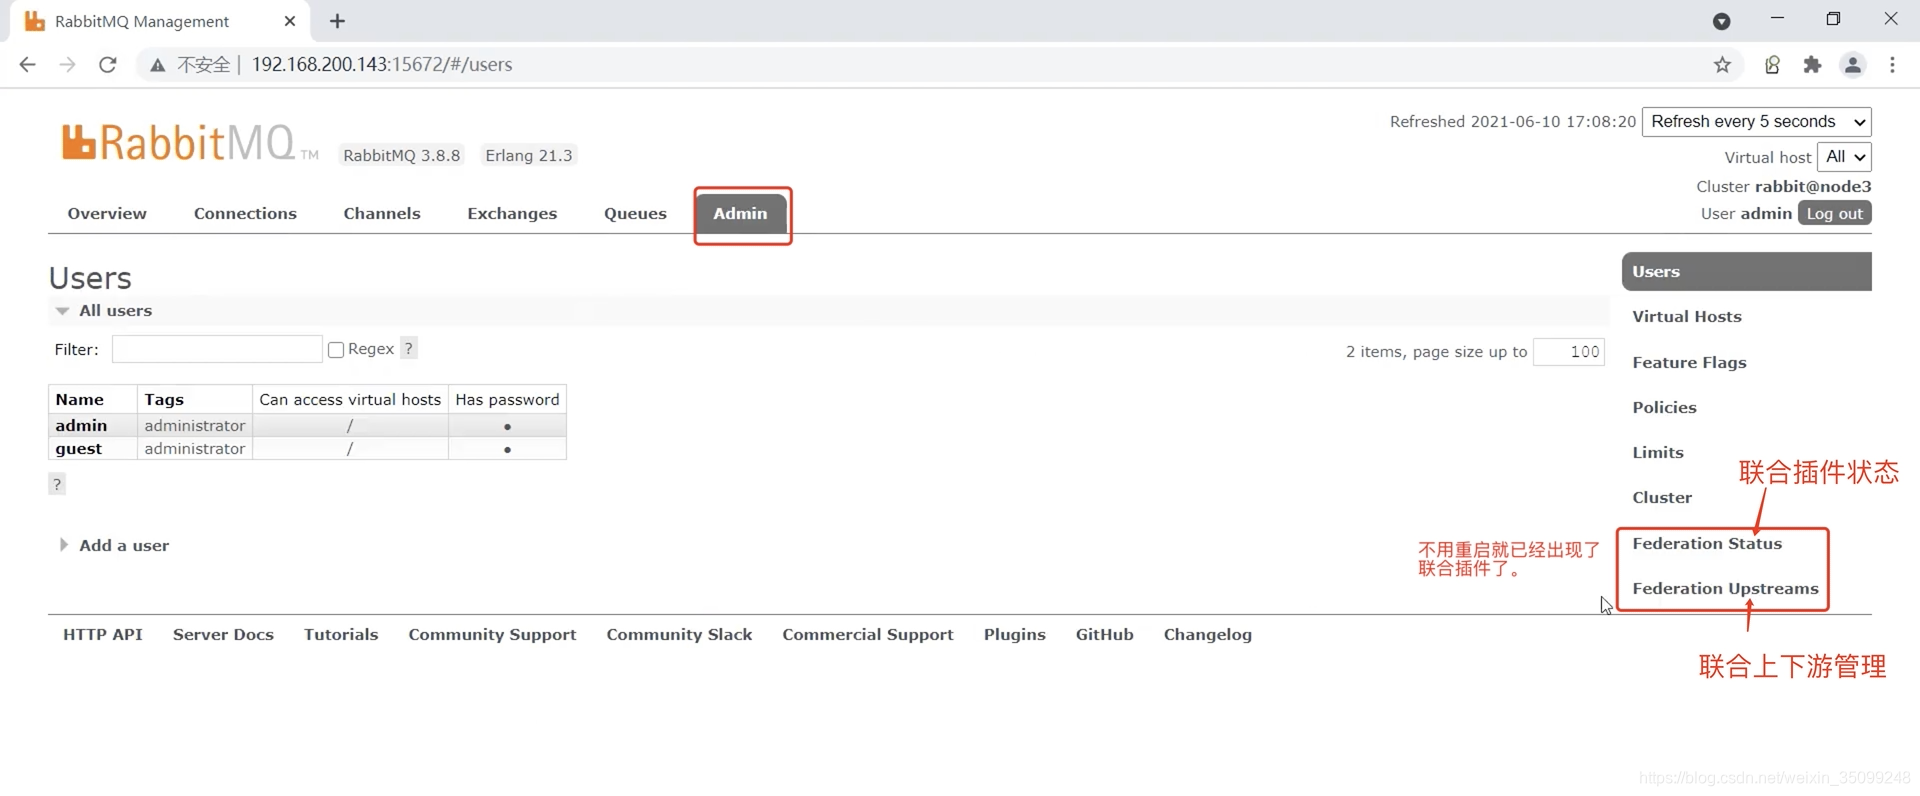Click the not-secure warning icon
The height and width of the screenshot is (796, 1920).
tap(157, 65)
